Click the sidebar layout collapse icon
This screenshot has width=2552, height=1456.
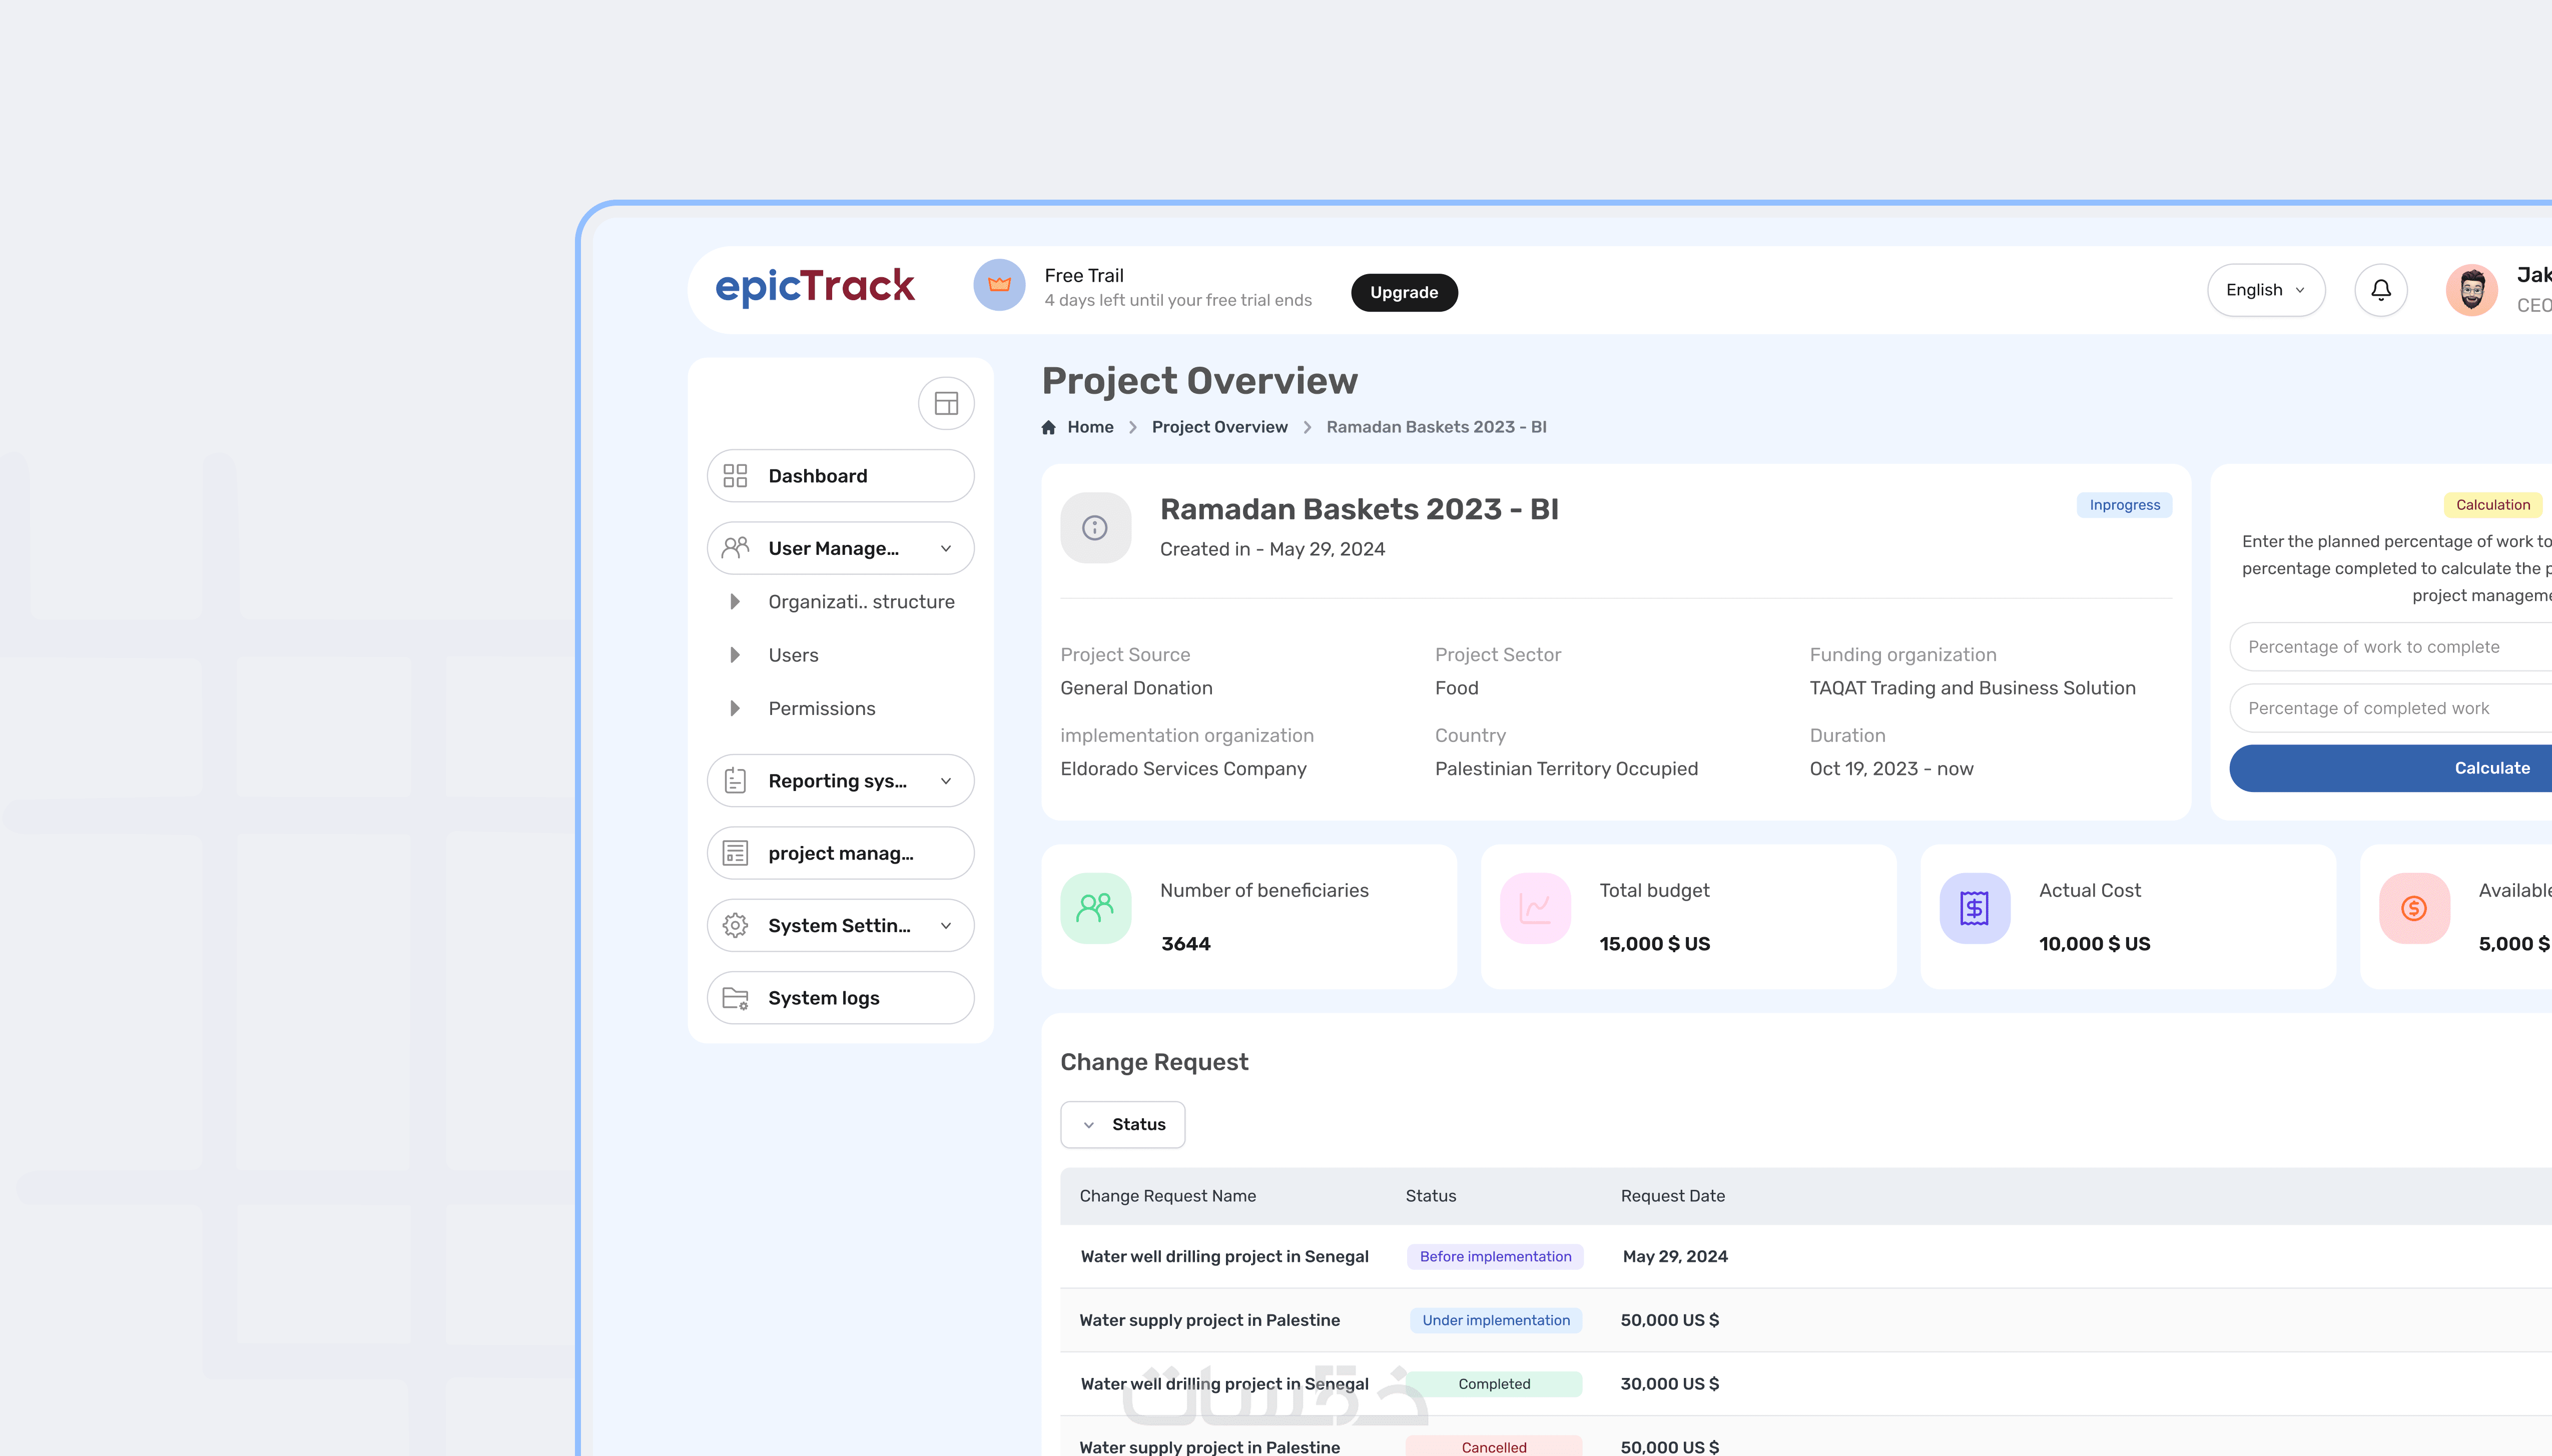point(945,403)
